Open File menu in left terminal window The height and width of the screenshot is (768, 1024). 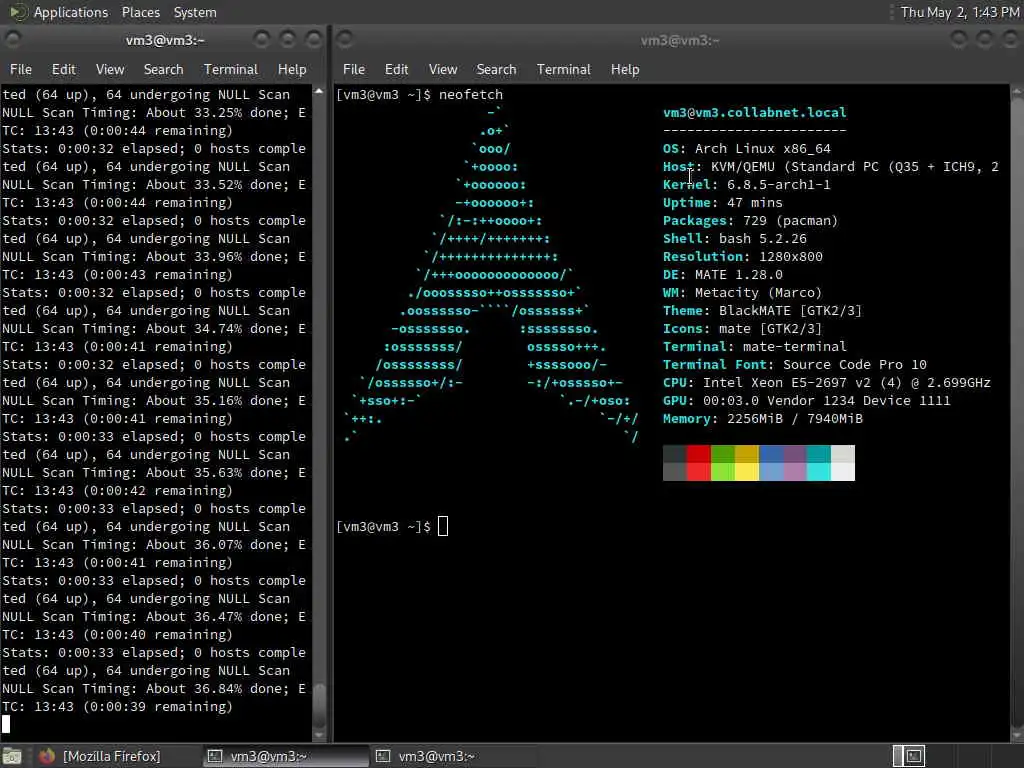click(21, 69)
